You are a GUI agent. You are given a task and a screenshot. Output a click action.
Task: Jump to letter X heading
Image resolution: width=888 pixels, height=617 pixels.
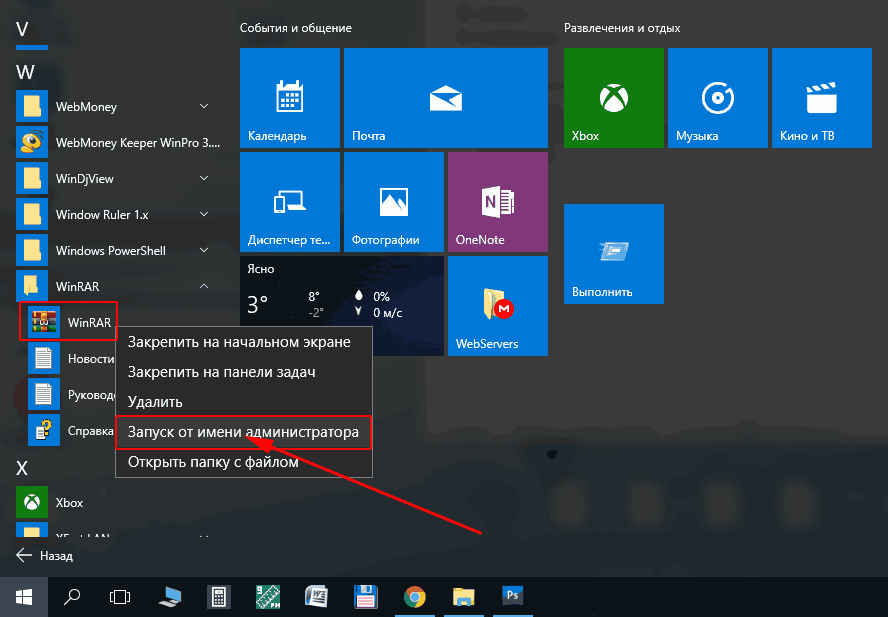22,469
